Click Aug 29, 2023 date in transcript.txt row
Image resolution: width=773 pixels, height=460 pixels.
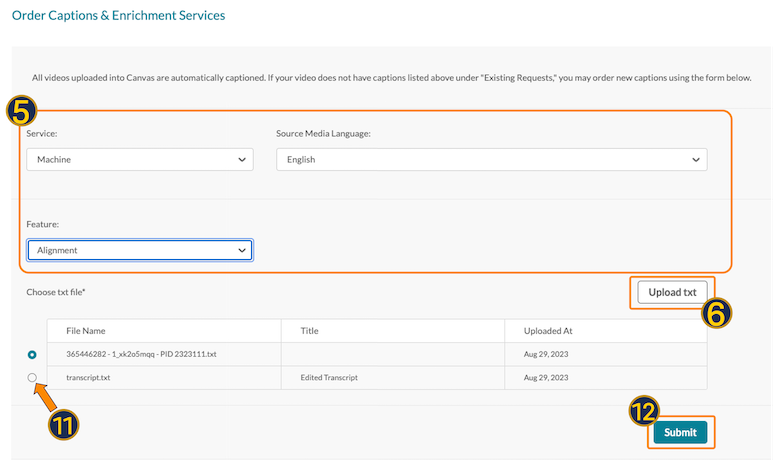[546, 378]
